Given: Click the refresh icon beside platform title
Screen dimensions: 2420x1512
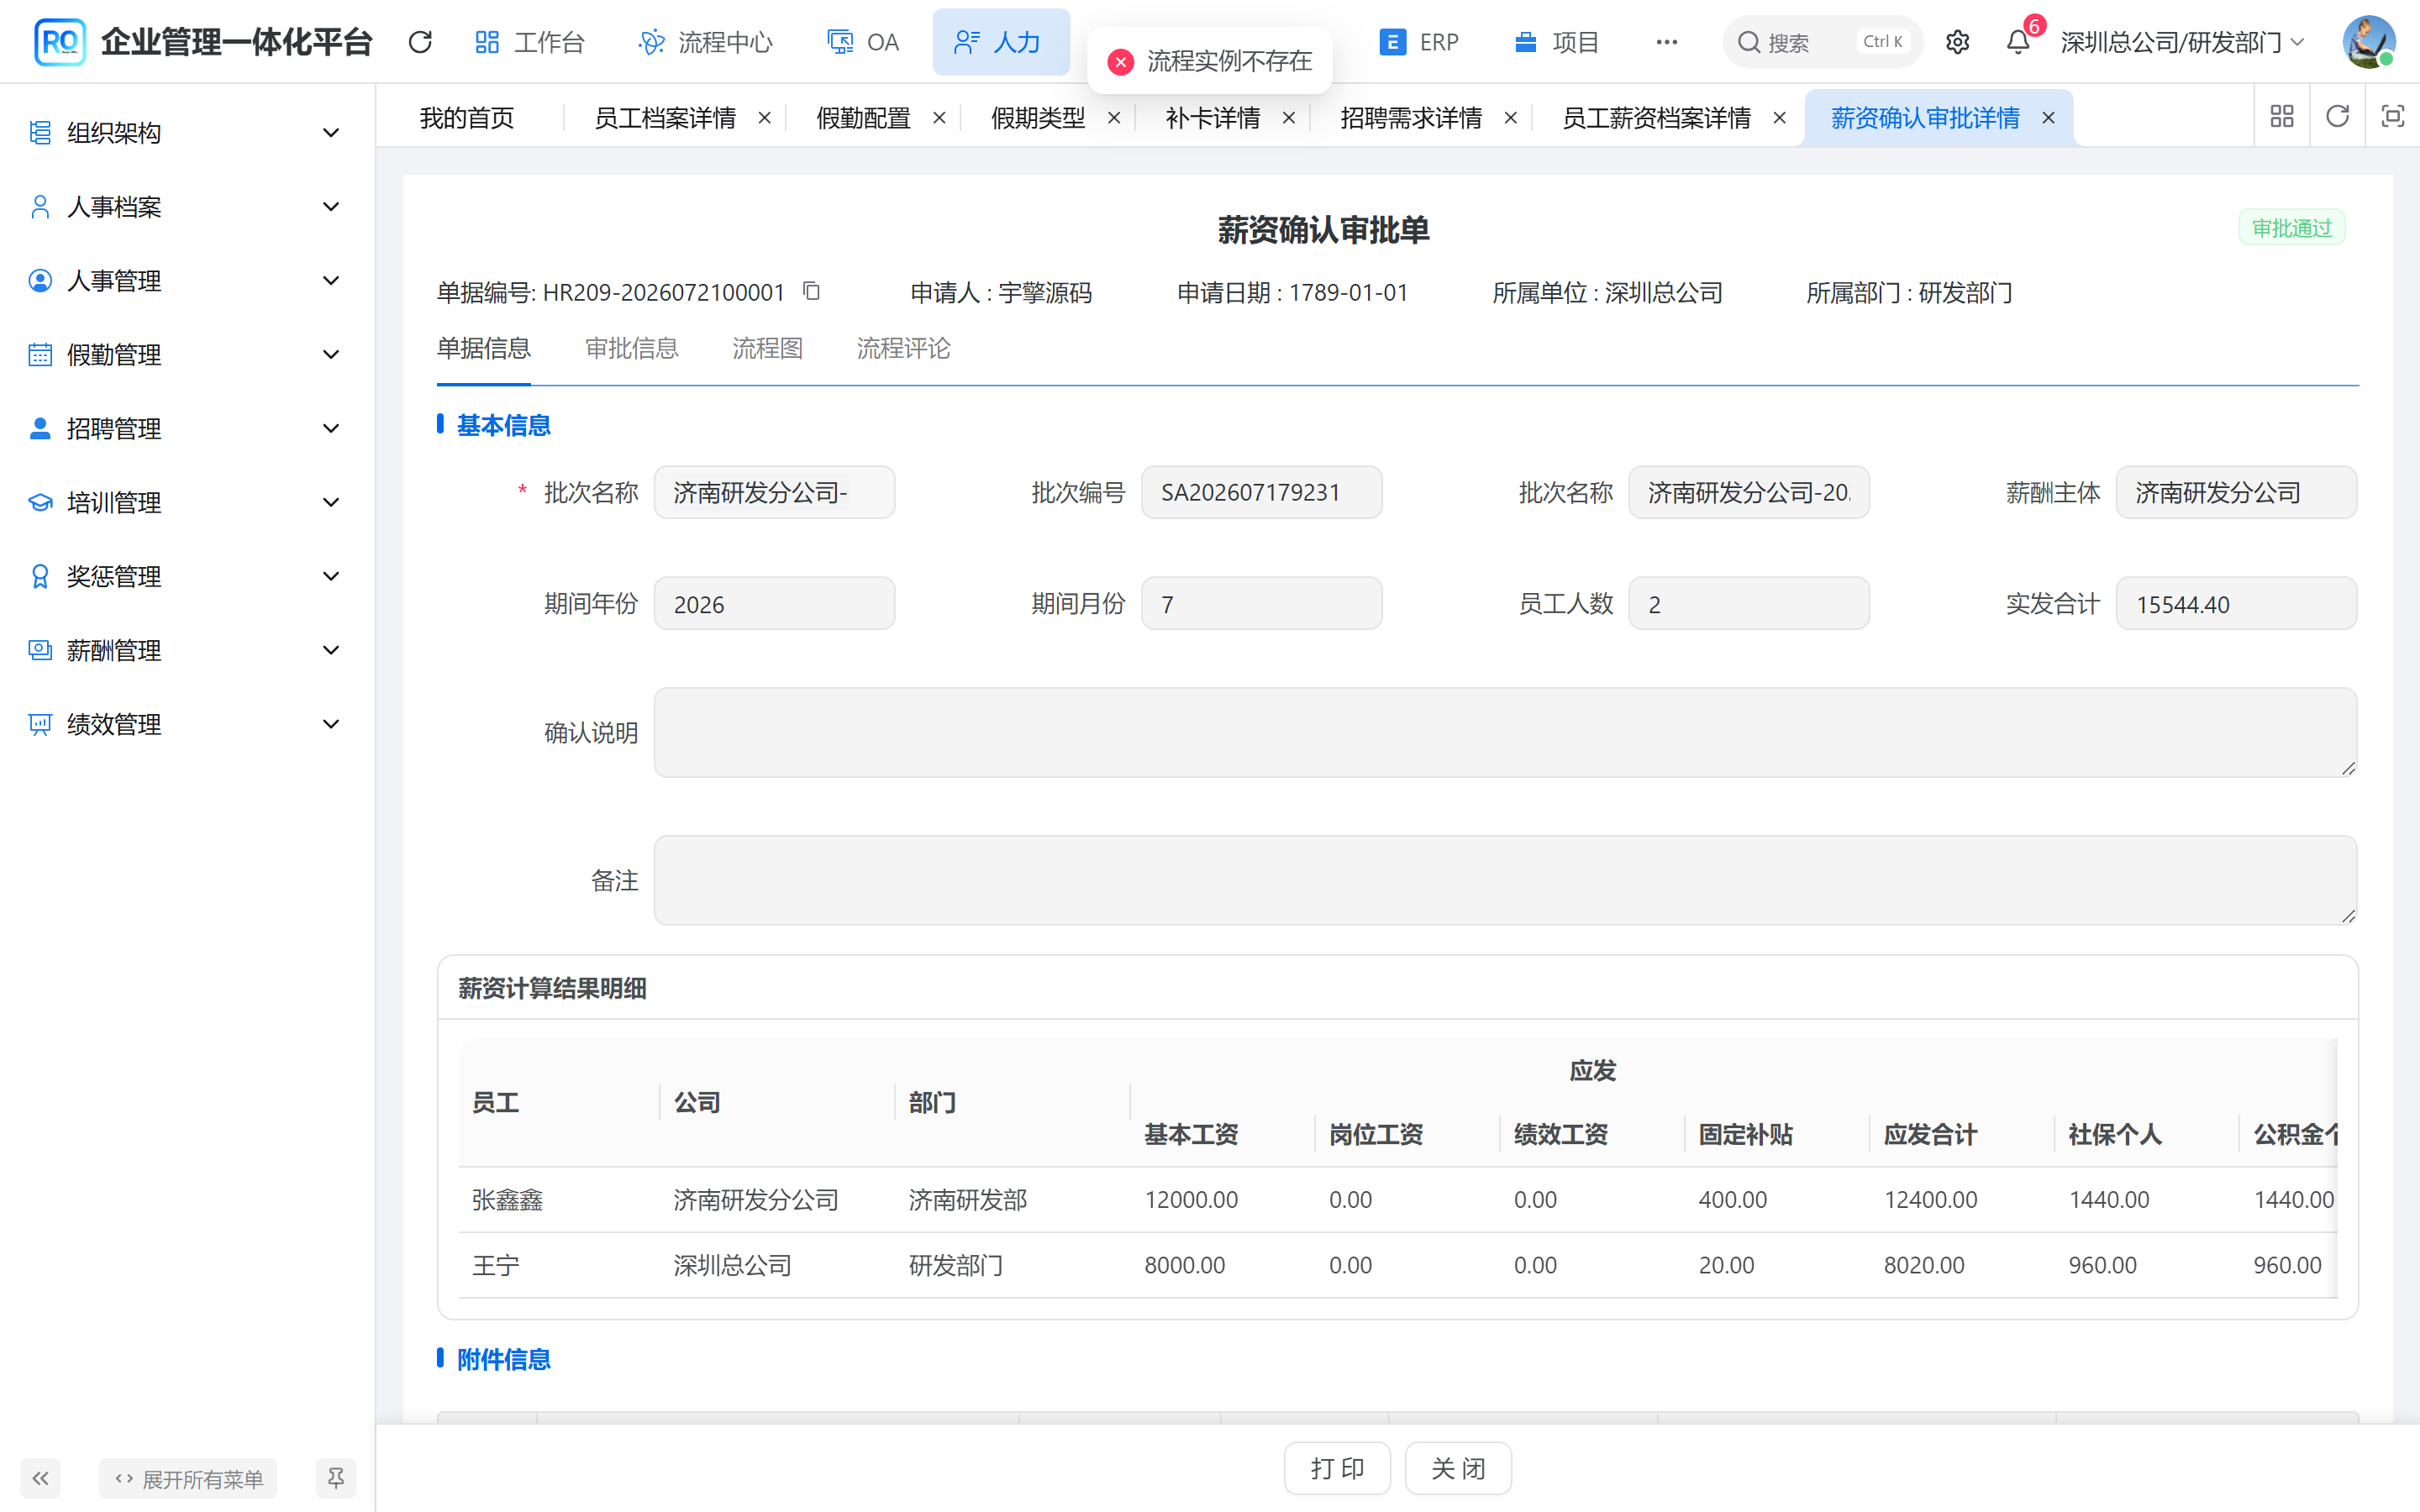Looking at the screenshot, I should point(420,42).
